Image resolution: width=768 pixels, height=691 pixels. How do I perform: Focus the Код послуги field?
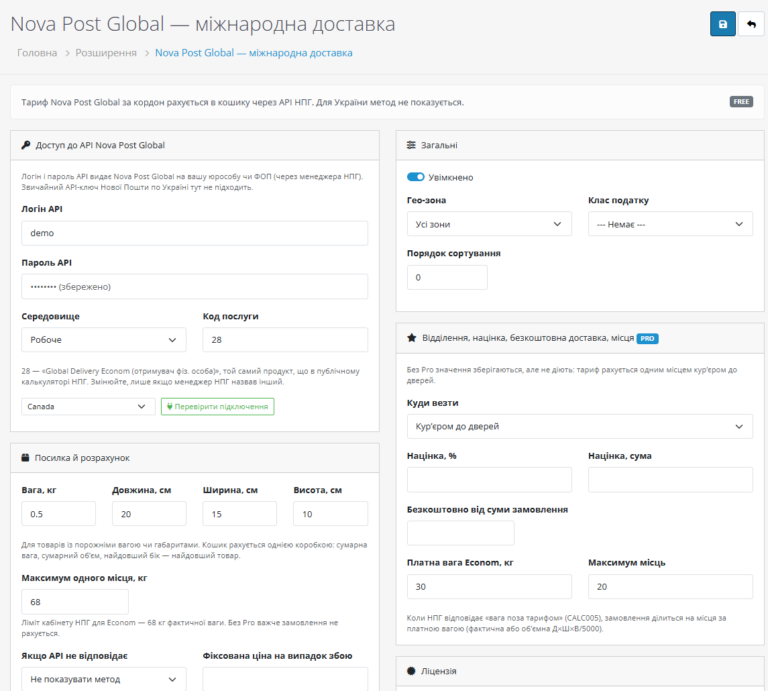click(x=285, y=340)
